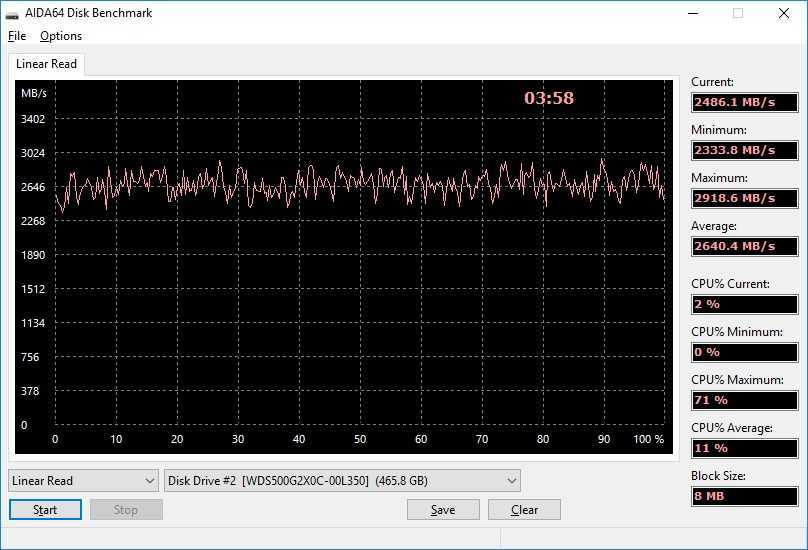Click the CPU% Maximum 71 % field
Image resolution: width=808 pixels, height=550 pixels.
[x=744, y=400]
